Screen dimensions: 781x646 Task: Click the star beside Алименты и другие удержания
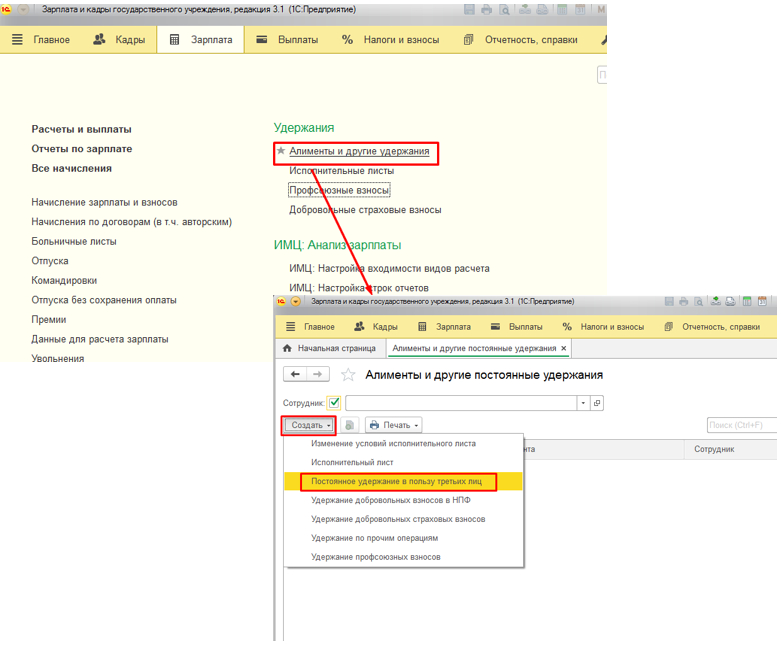281,152
